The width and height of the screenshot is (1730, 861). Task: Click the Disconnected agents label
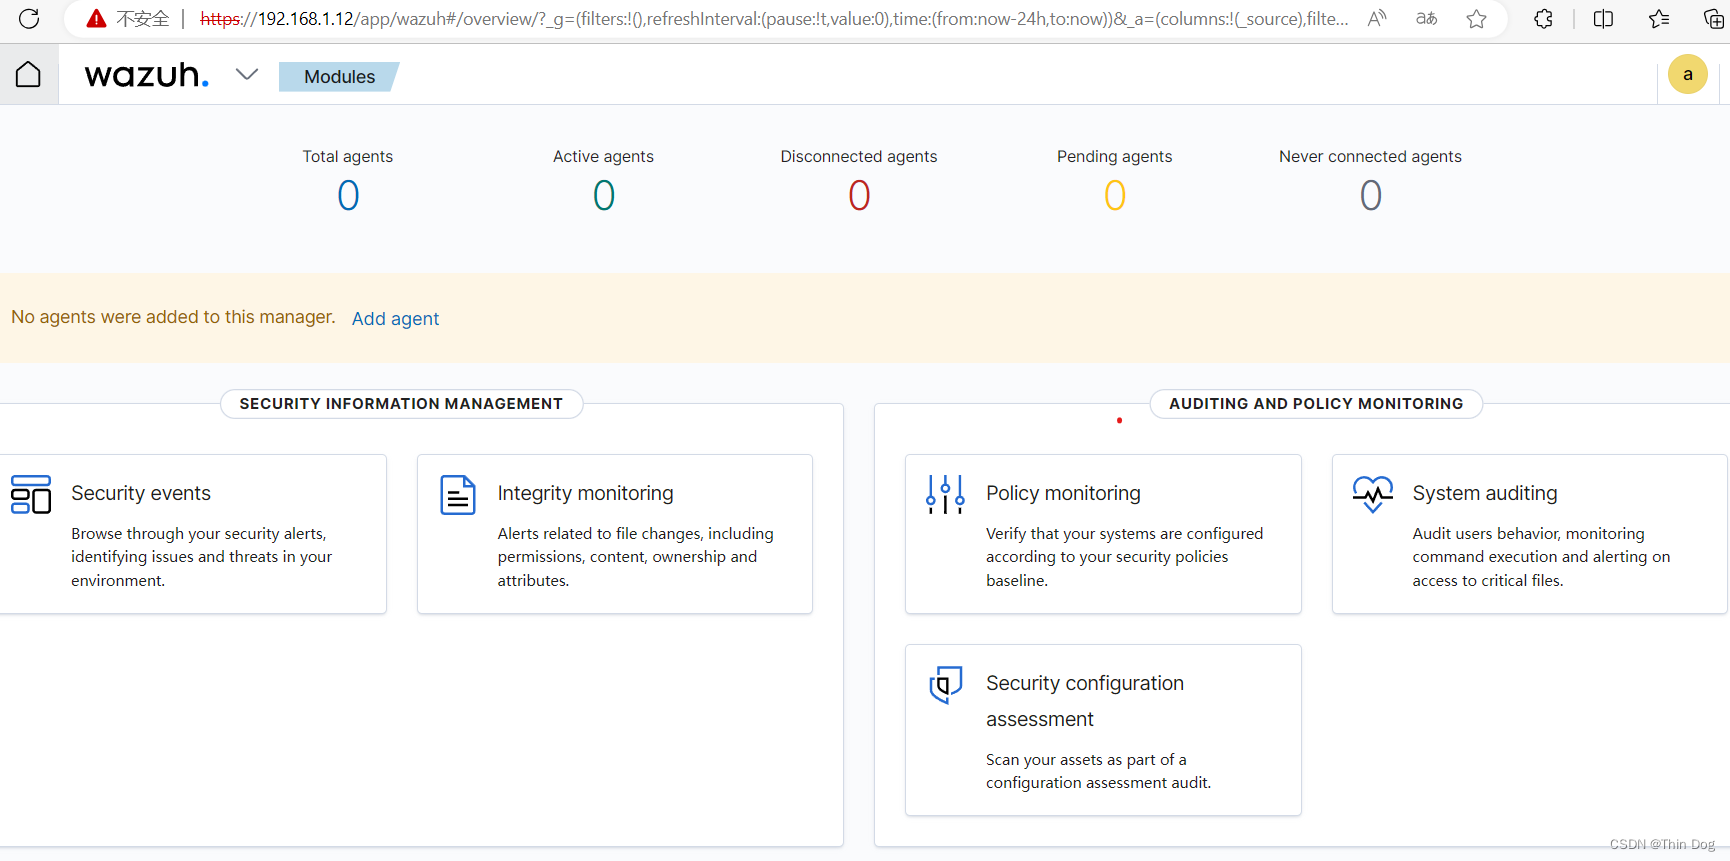click(859, 156)
